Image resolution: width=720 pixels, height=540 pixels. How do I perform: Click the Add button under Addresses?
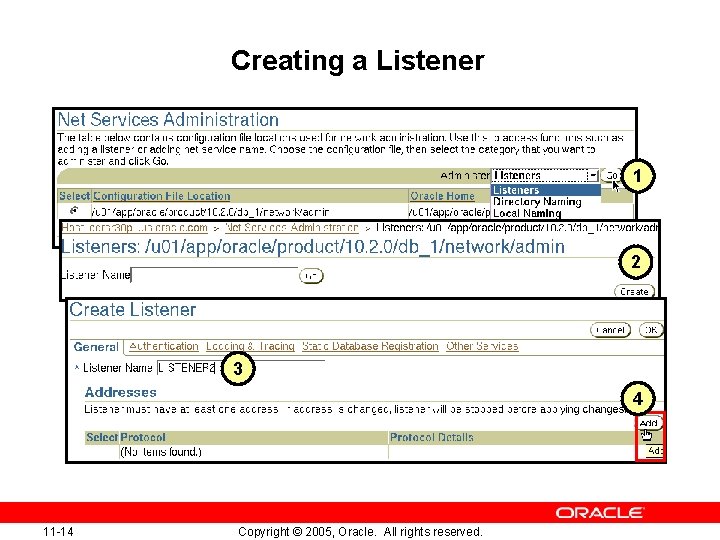tap(649, 423)
